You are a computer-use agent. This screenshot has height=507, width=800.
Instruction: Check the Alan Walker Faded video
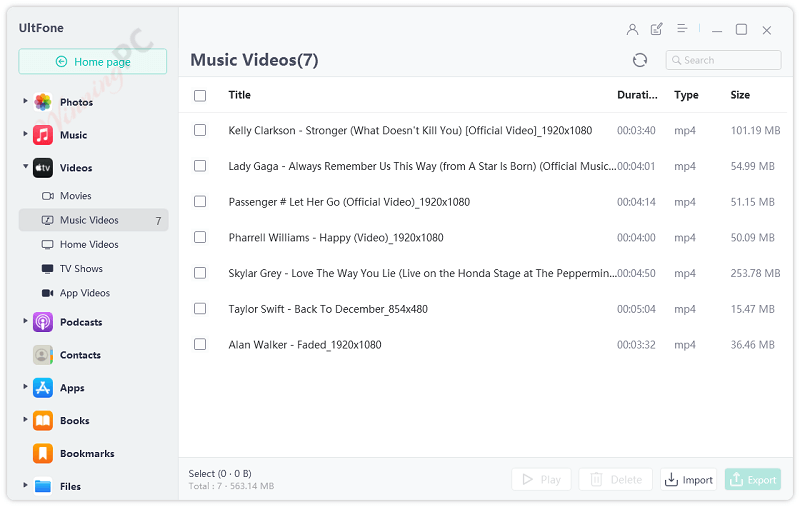[200, 345]
